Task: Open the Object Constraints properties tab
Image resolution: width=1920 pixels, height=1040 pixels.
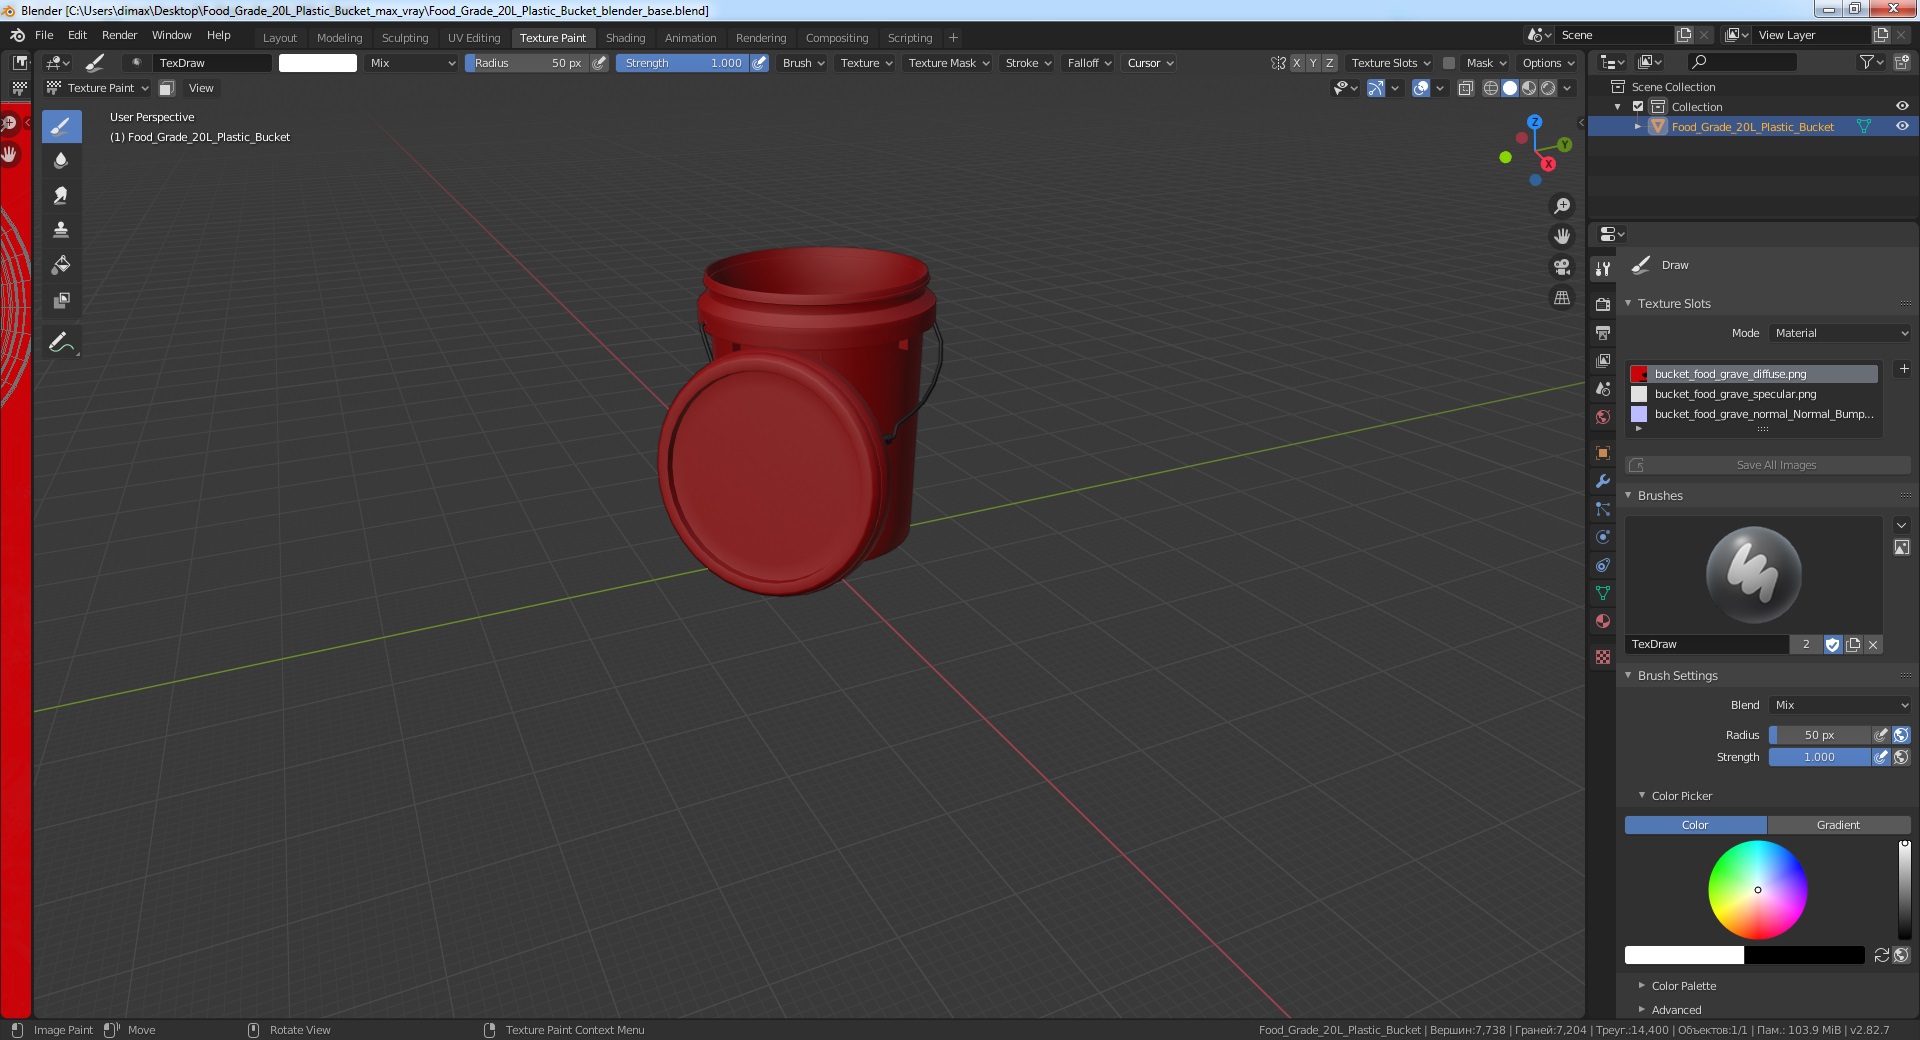Action: [x=1603, y=565]
